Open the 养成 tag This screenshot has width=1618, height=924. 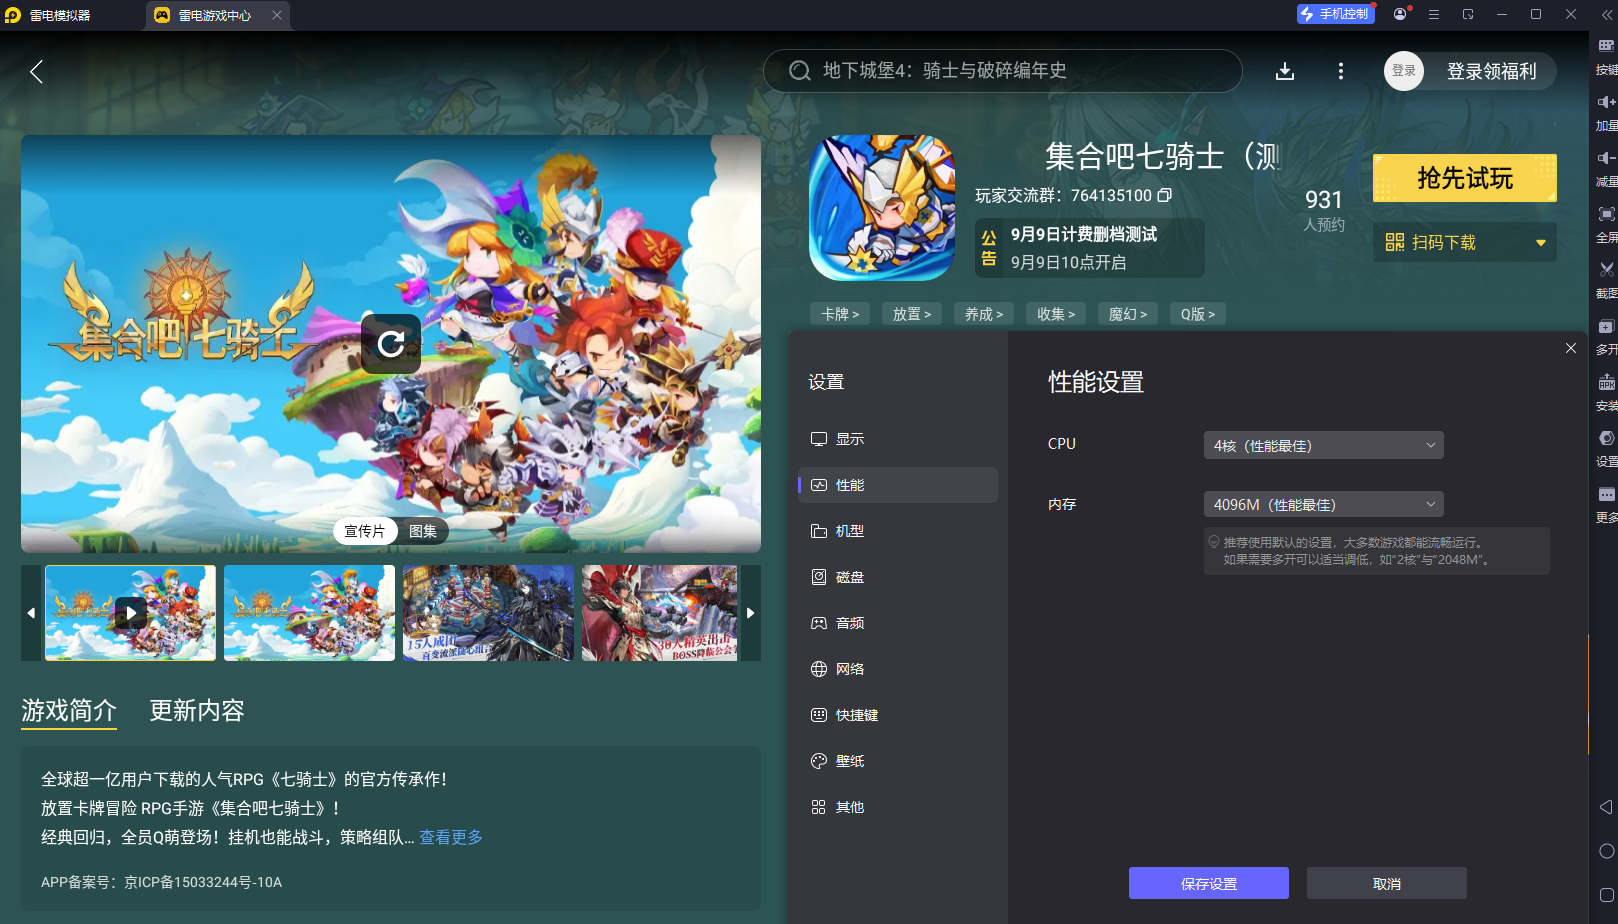pos(984,314)
